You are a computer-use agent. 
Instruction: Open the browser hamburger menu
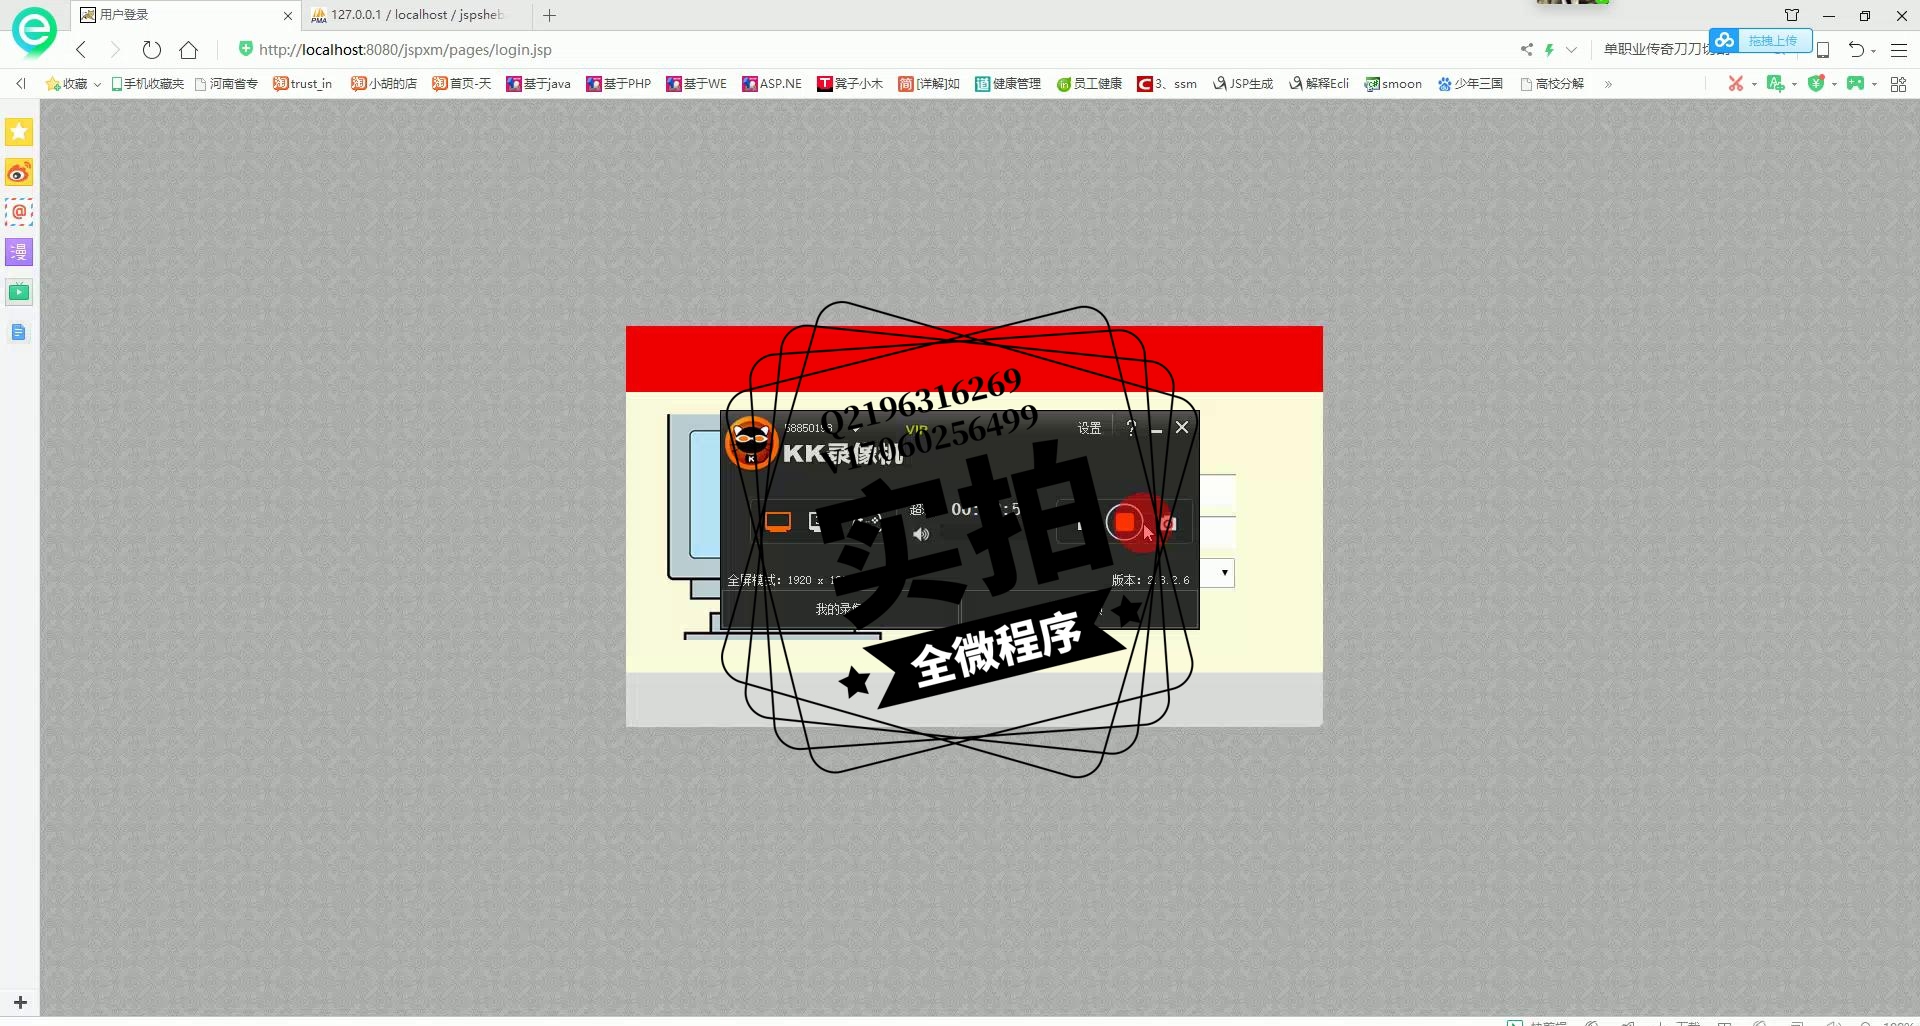[1899, 50]
